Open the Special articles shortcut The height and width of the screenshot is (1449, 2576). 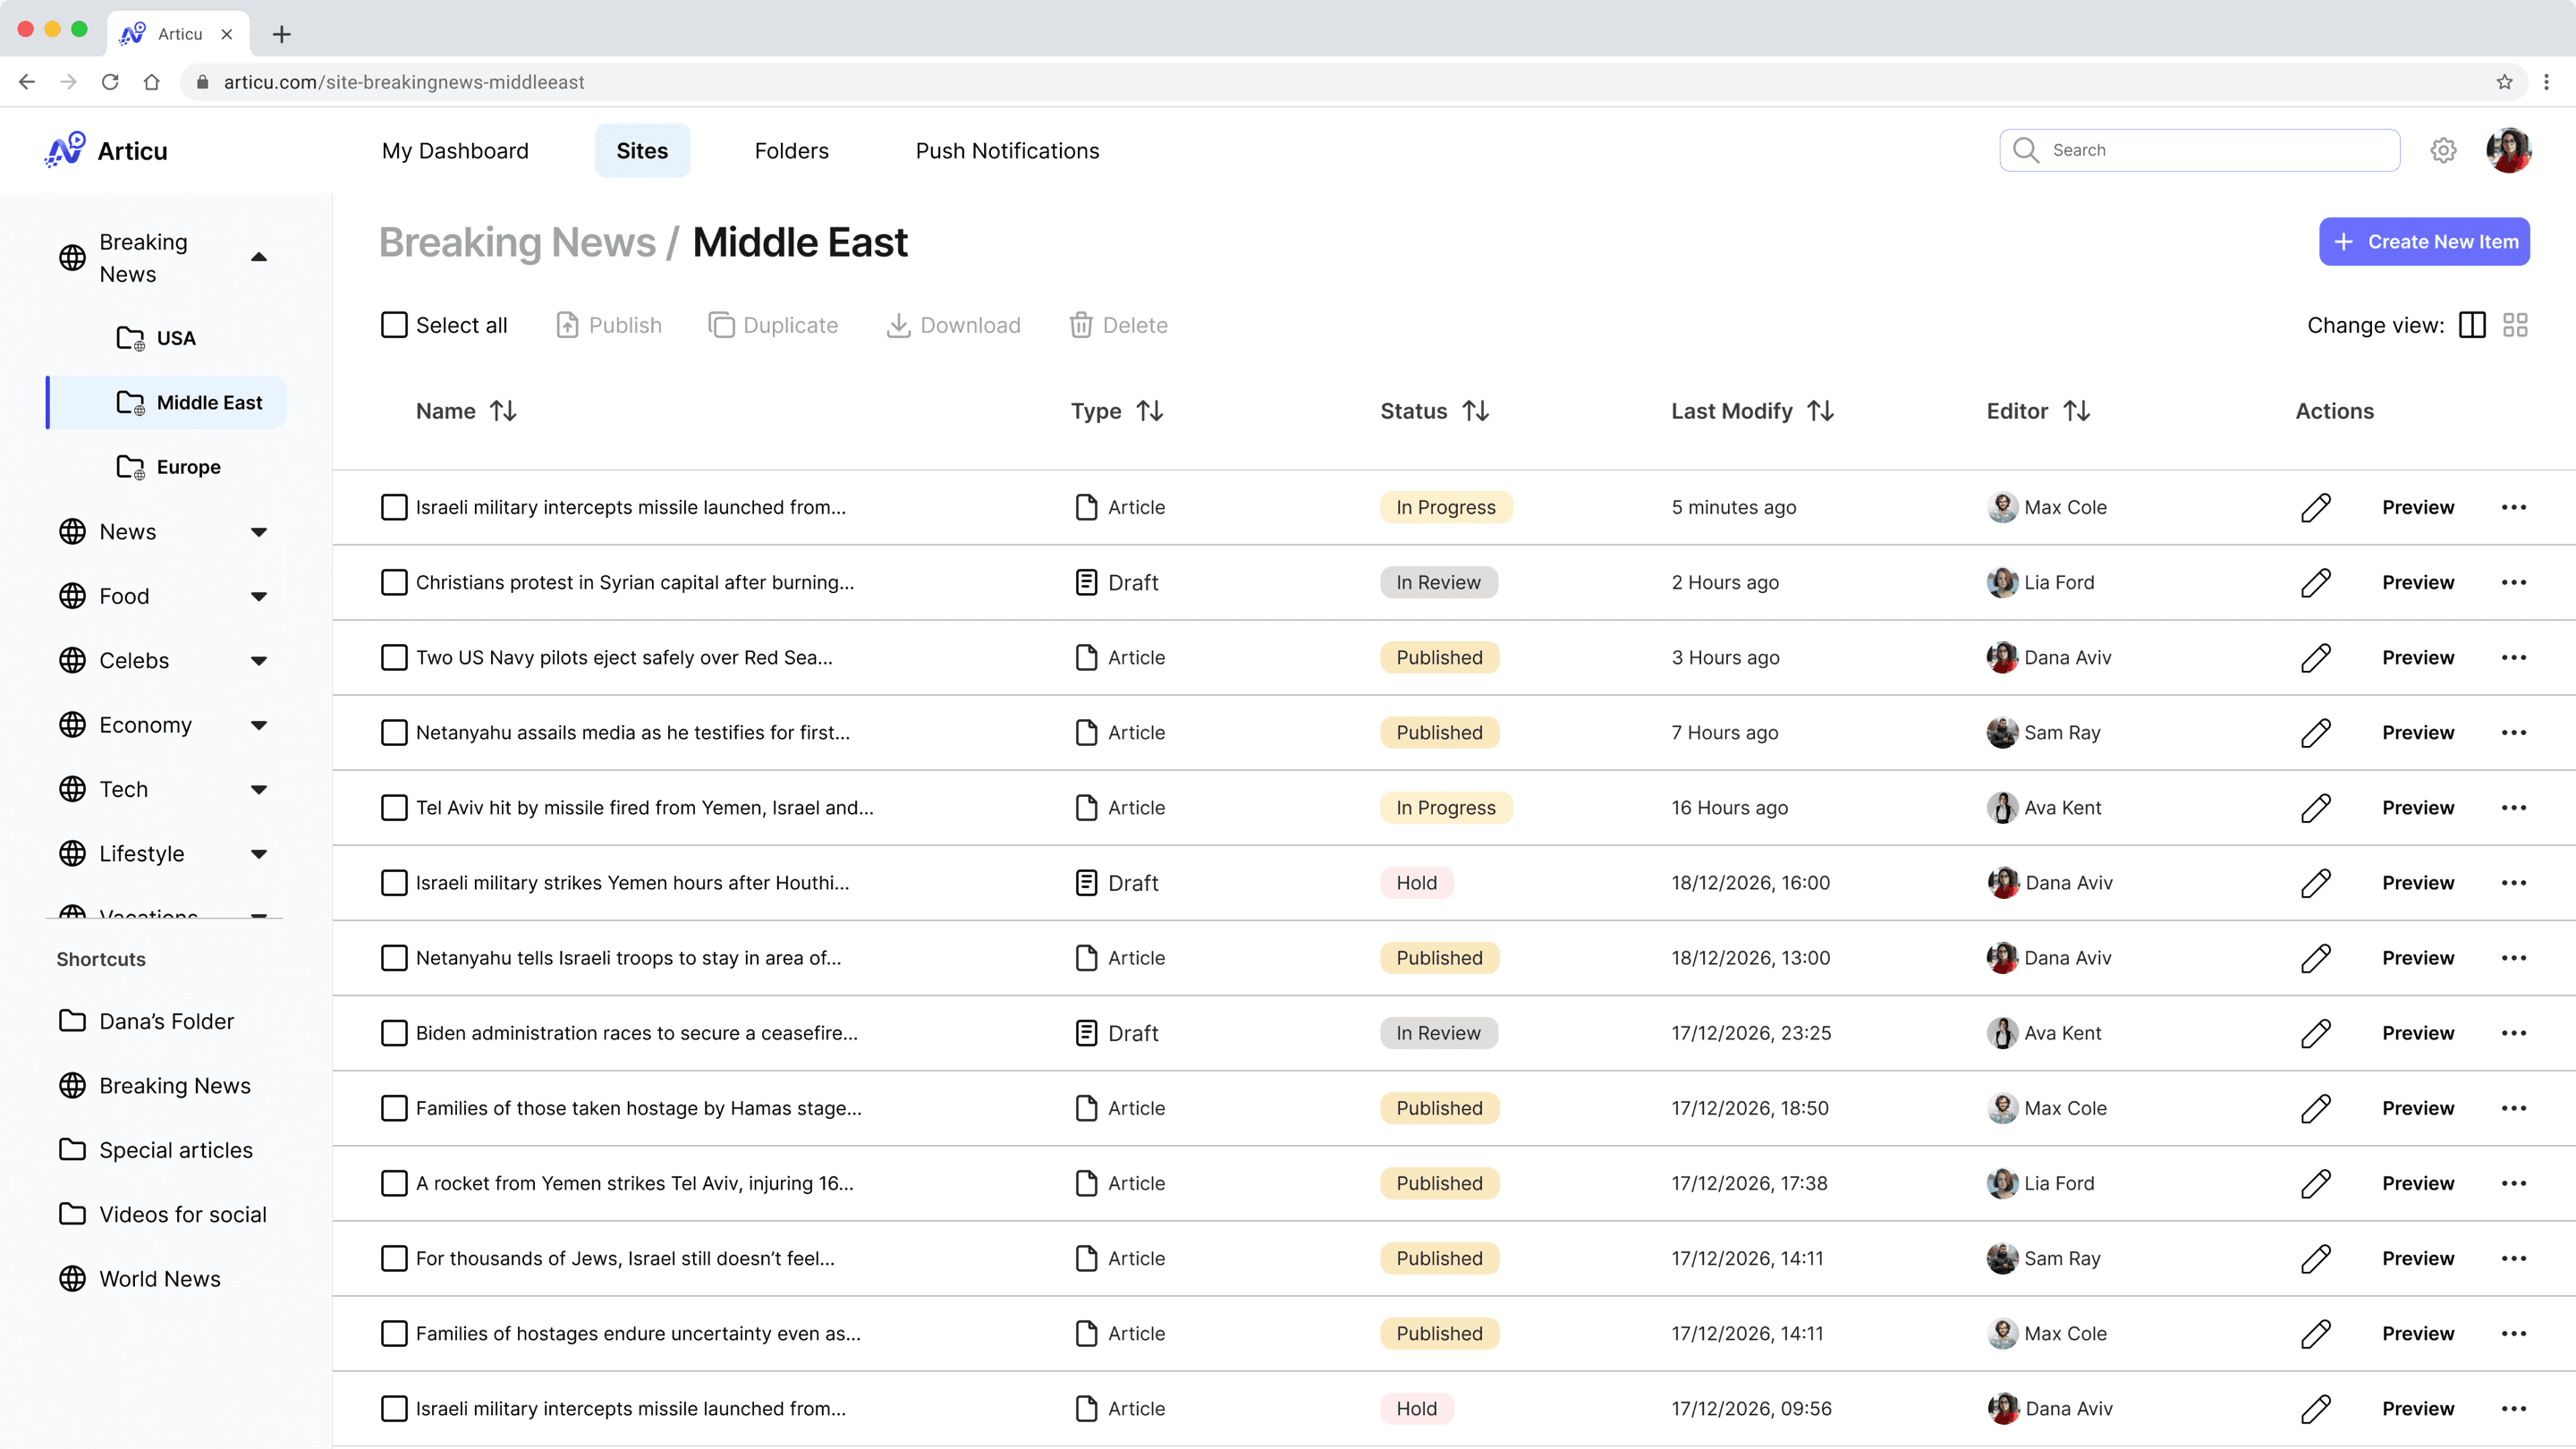click(x=155, y=1150)
